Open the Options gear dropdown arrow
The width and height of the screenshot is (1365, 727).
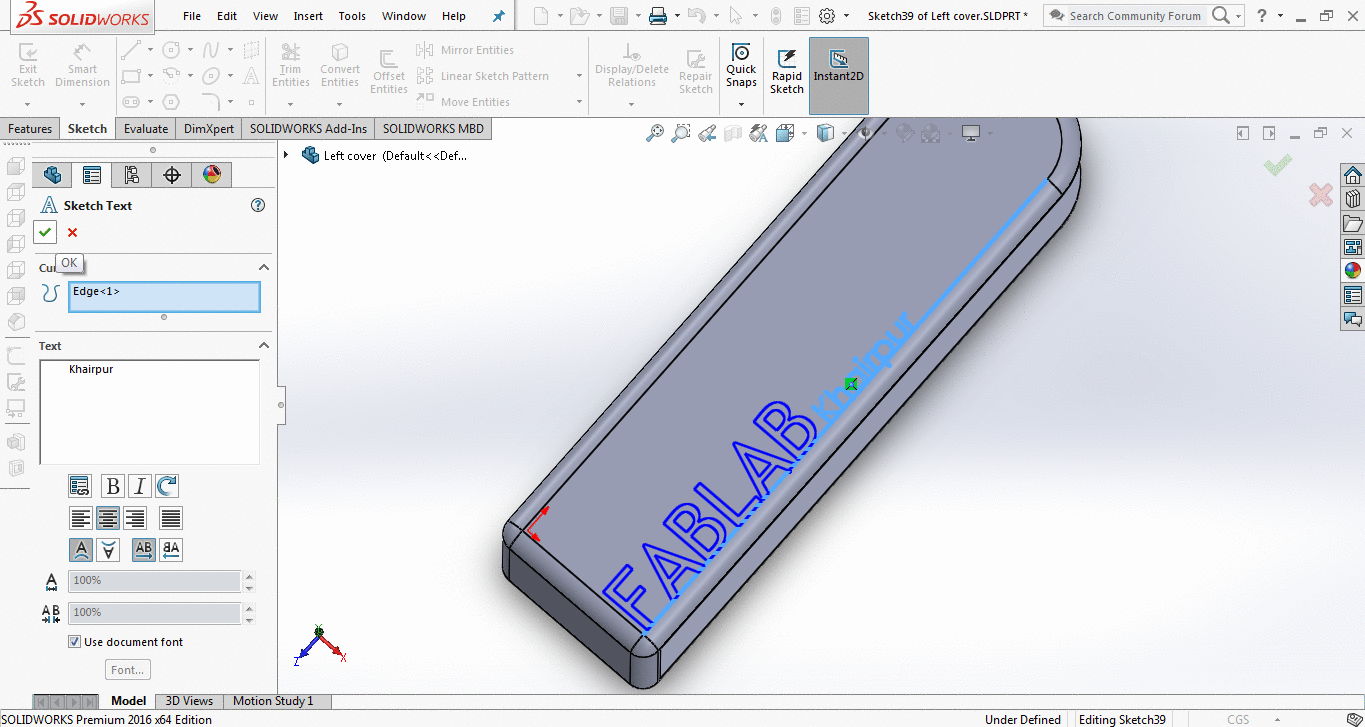847,16
